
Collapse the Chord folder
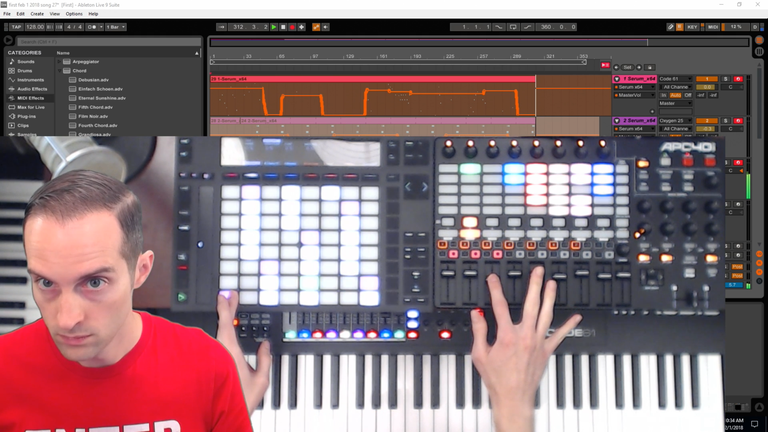tap(59, 71)
